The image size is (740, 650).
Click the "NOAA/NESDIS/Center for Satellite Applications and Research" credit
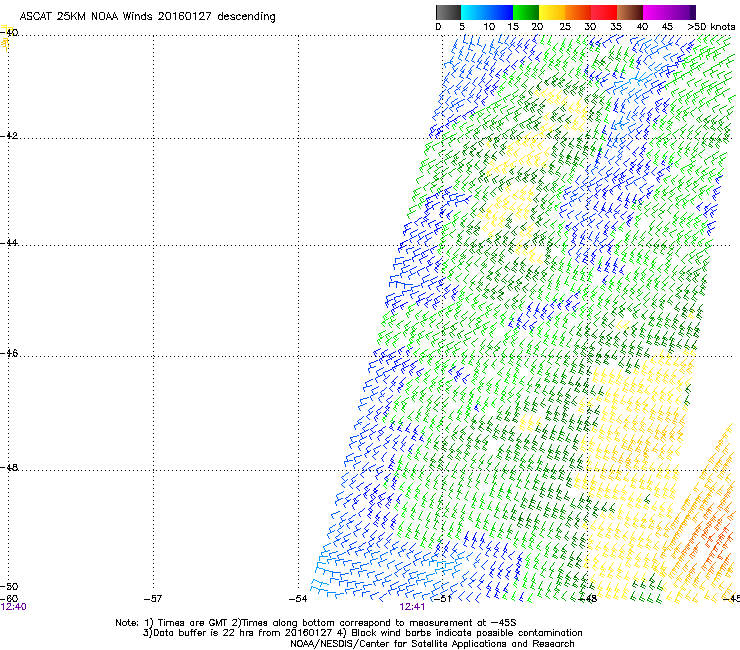coord(432,644)
